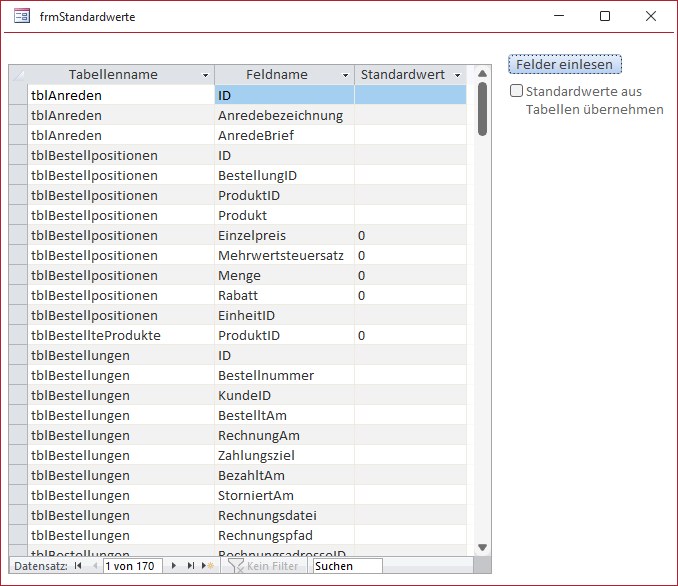This screenshot has height=586, width=678.
Task: Enable Standardwerte aus Tabellen übernehmen checkbox
Action: pyautogui.click(x=516, y=91)
